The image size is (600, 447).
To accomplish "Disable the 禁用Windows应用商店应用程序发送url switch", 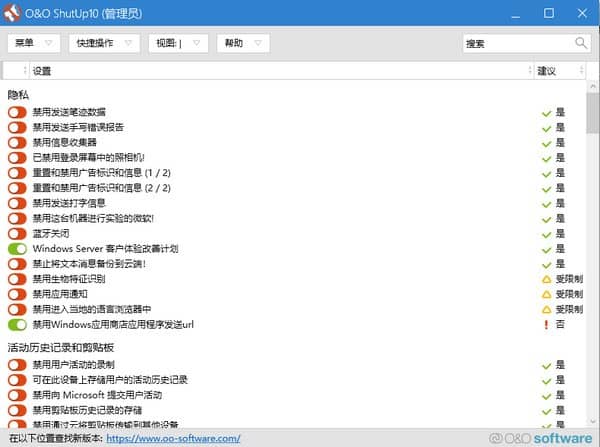I will pos(17,325).
